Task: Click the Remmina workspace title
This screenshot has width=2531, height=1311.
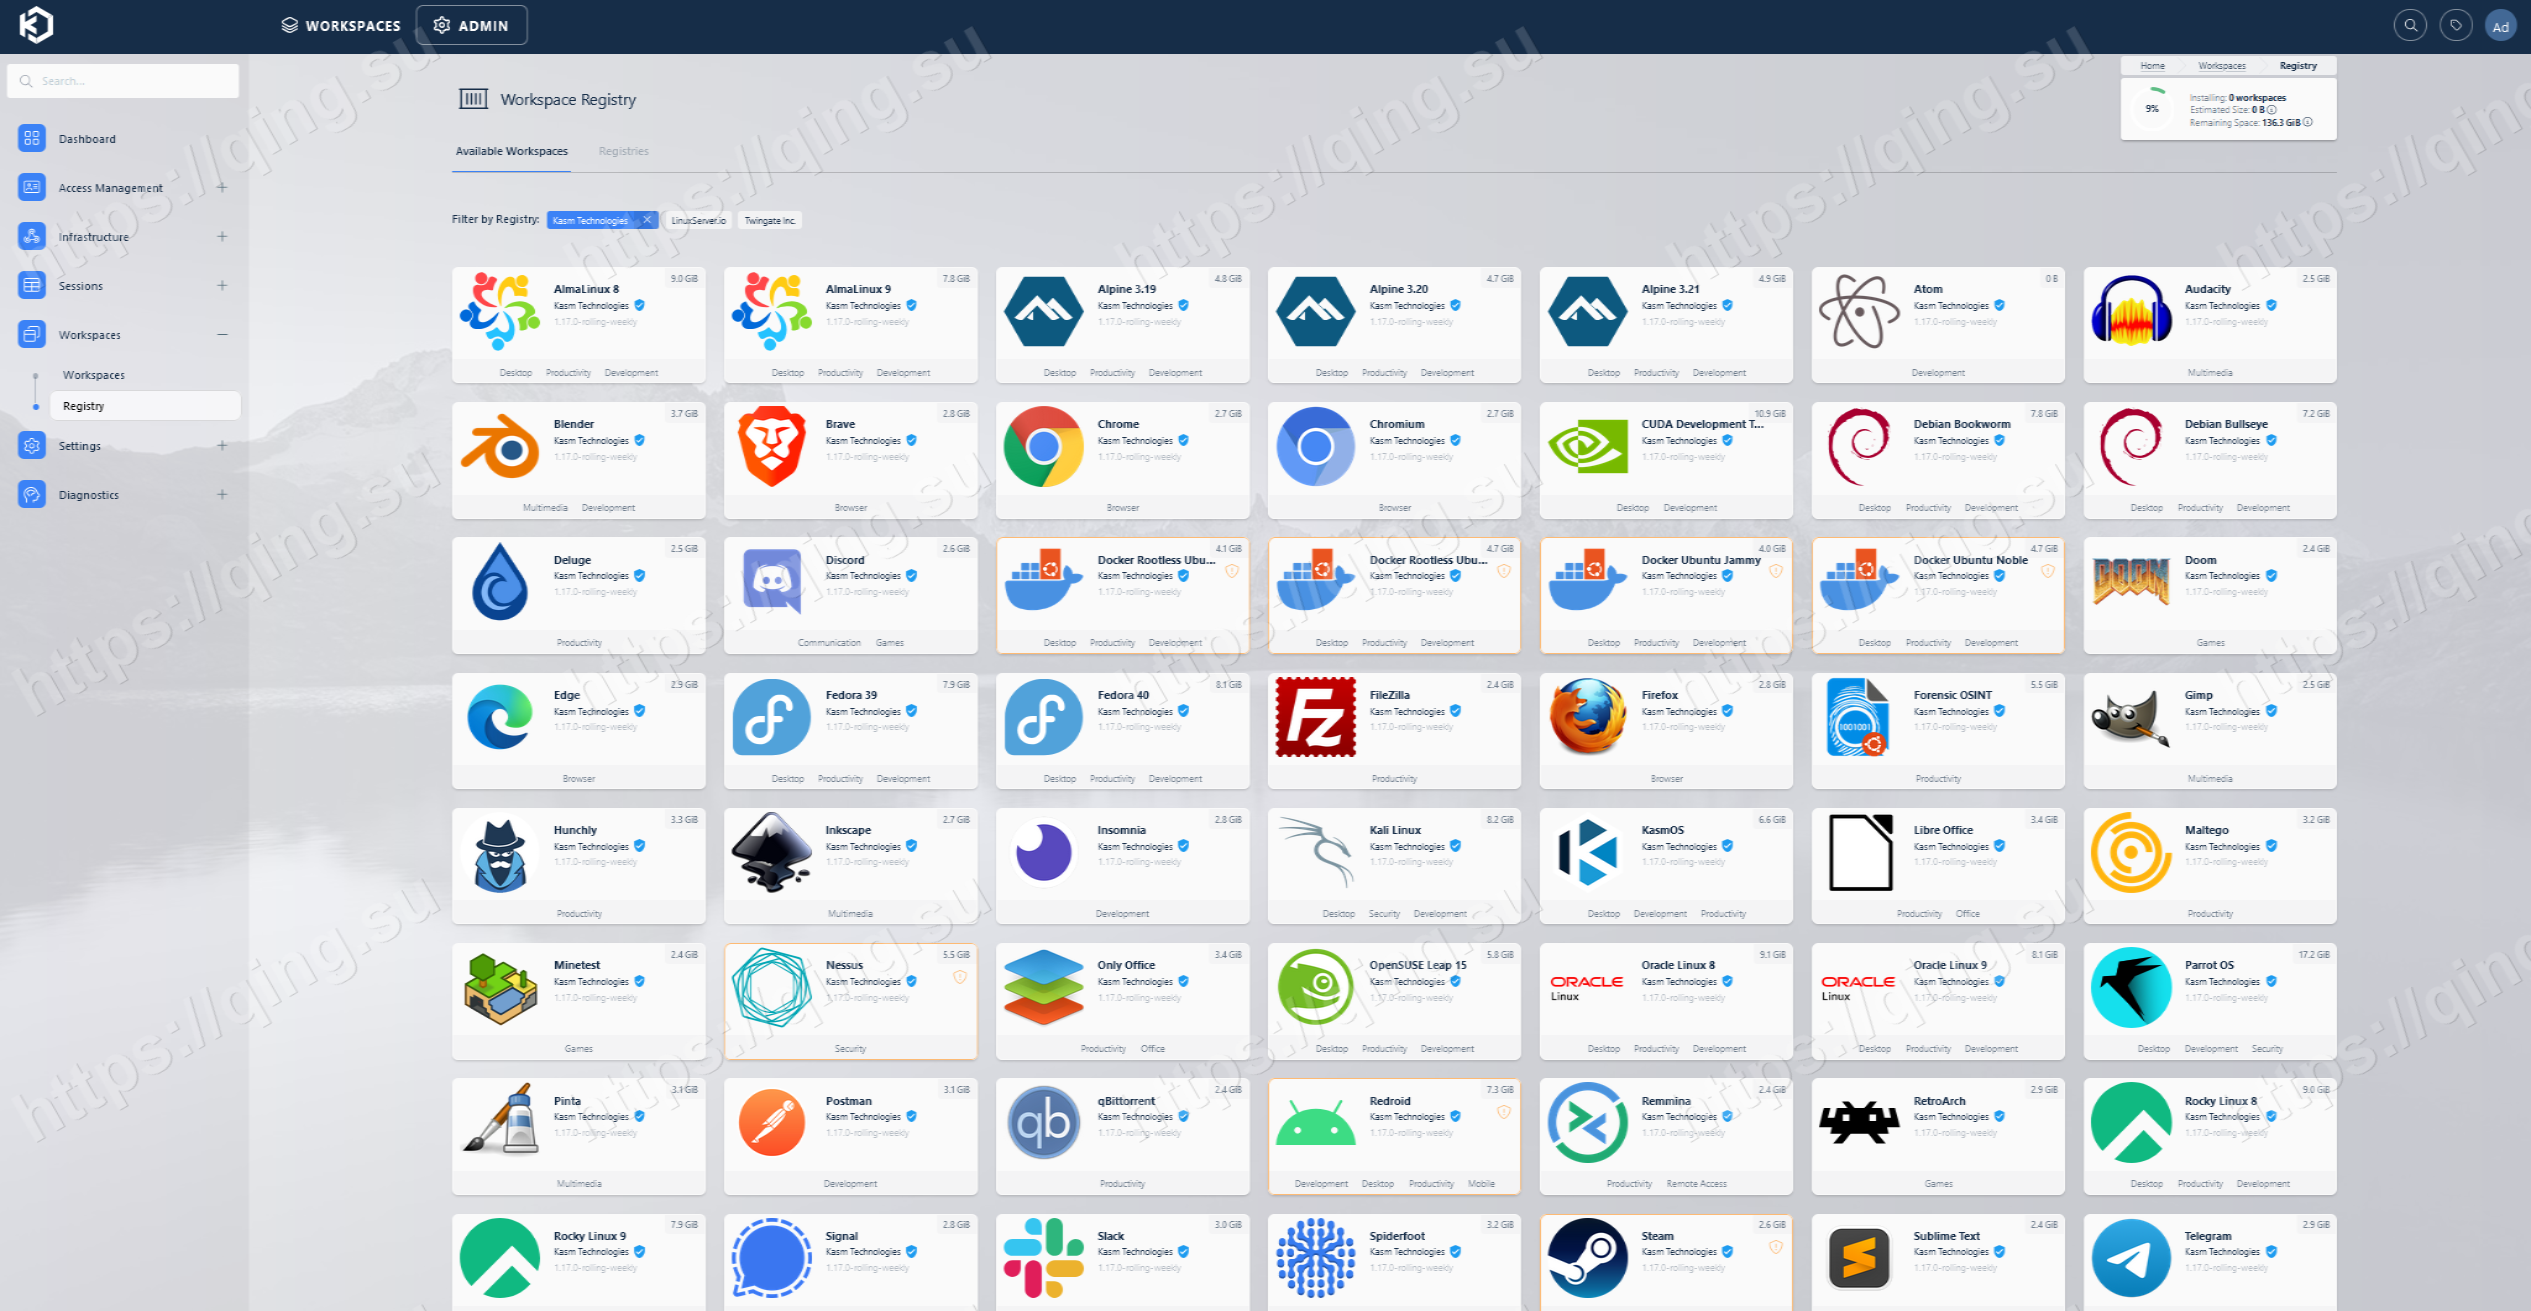Action: [1666, 1101]
